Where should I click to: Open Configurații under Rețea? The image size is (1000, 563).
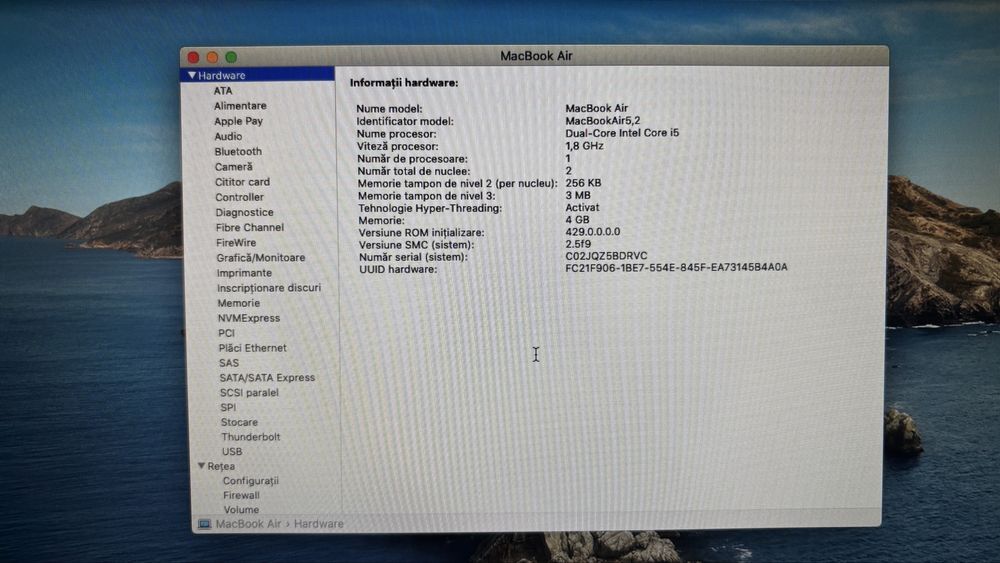point(251,481)
